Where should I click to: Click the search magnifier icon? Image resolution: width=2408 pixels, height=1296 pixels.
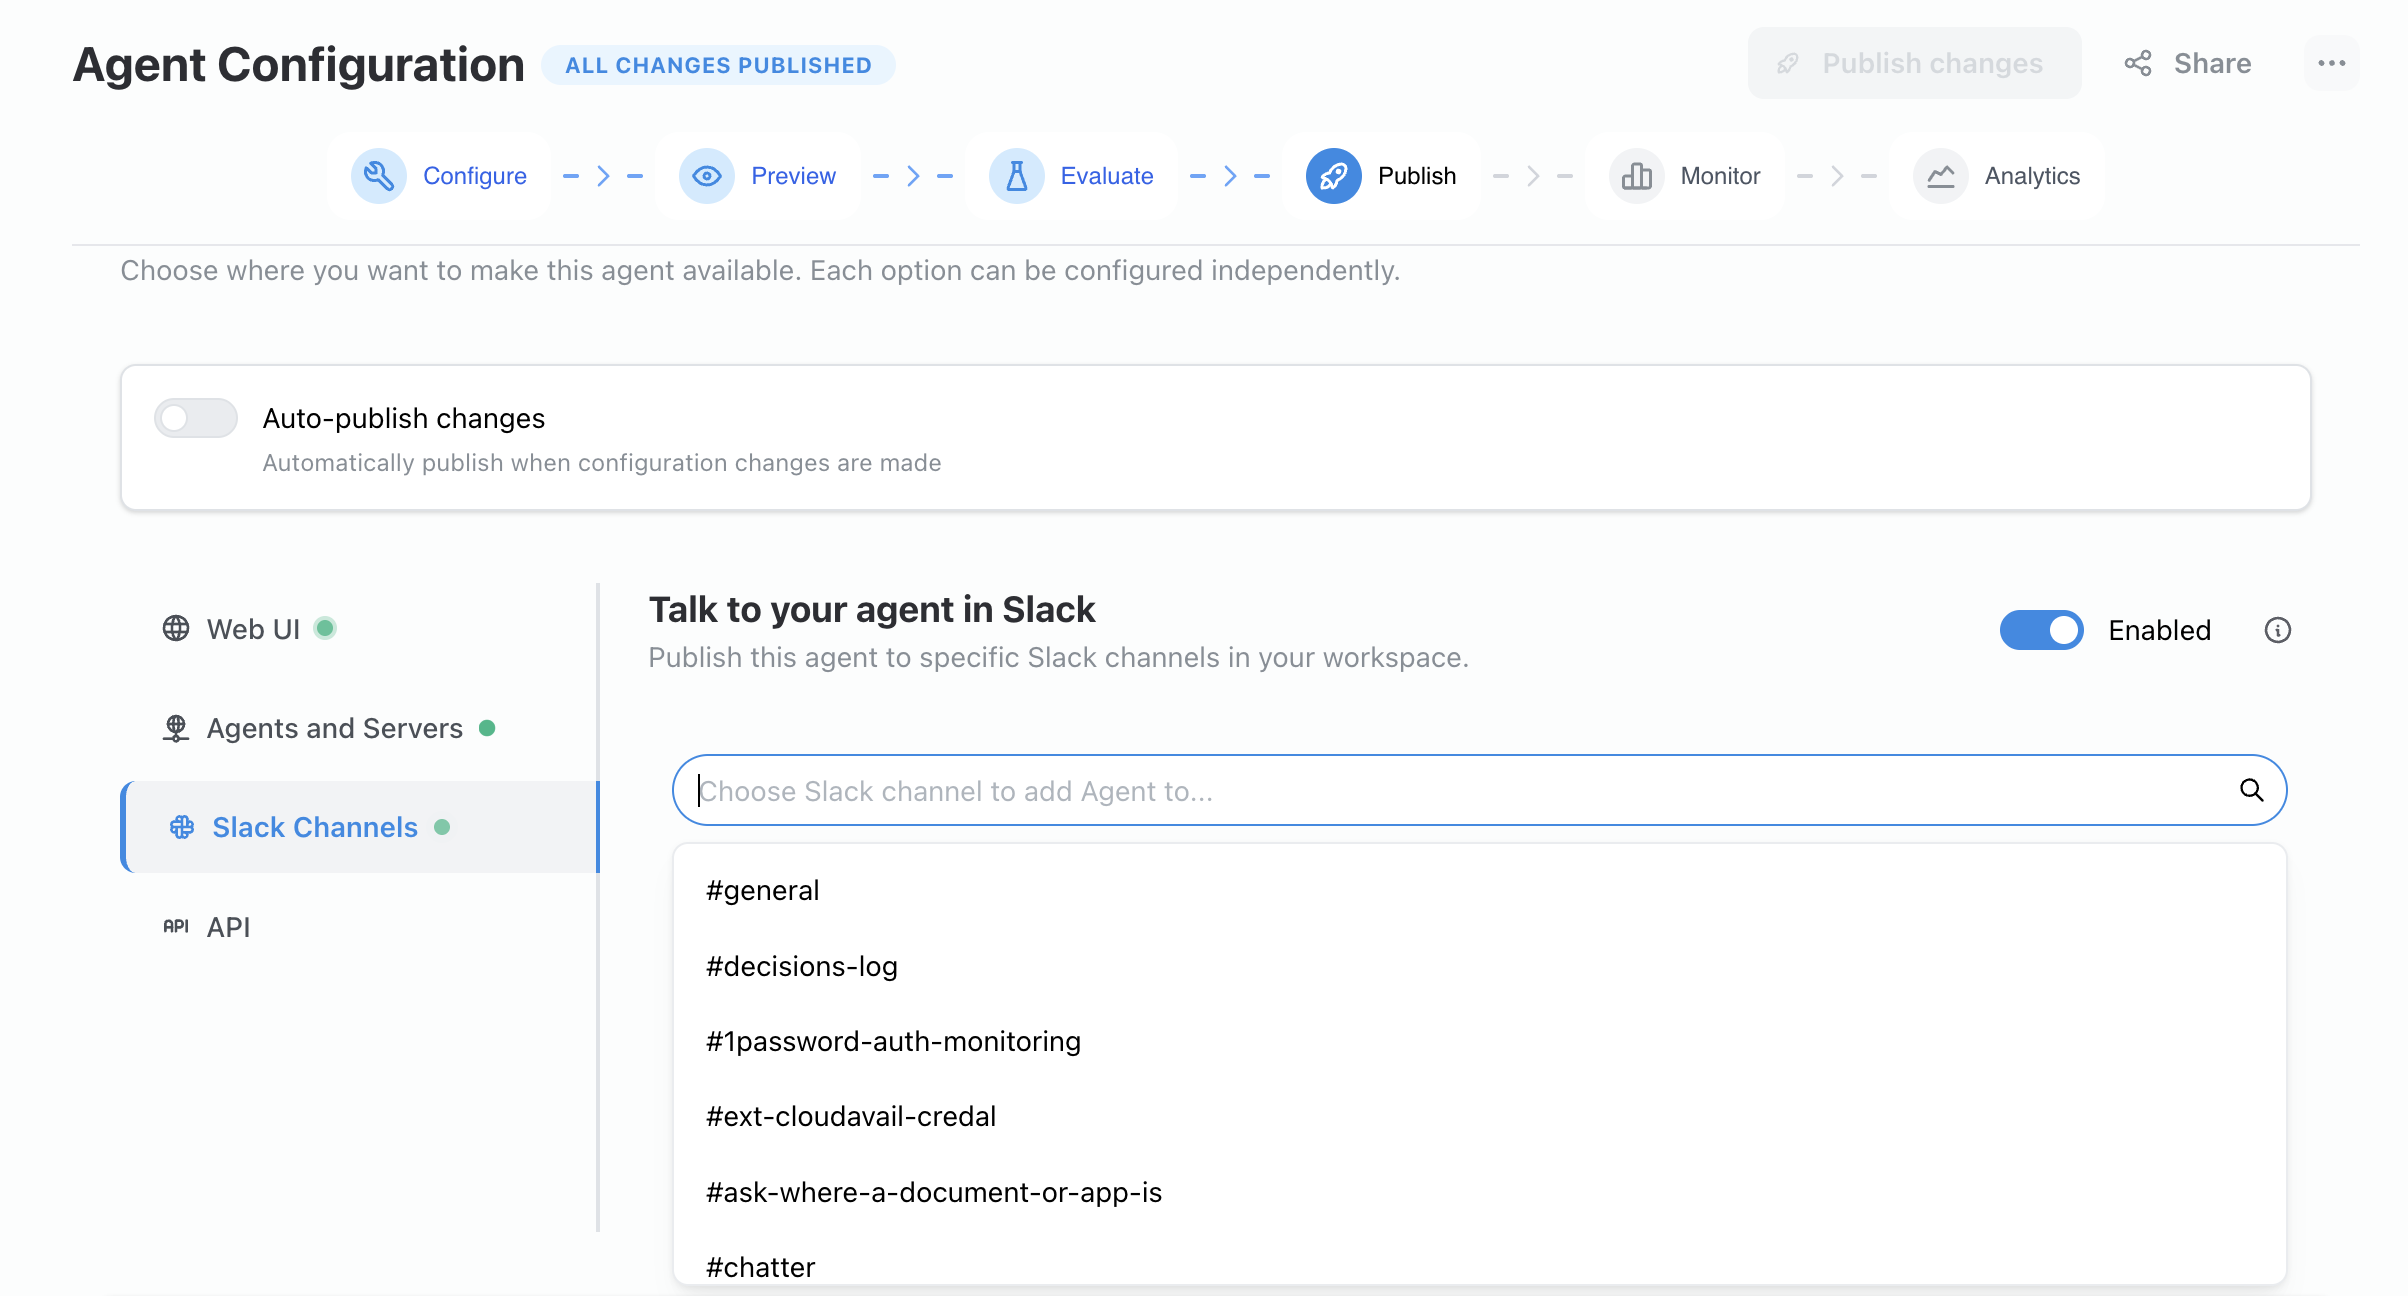2251,790
